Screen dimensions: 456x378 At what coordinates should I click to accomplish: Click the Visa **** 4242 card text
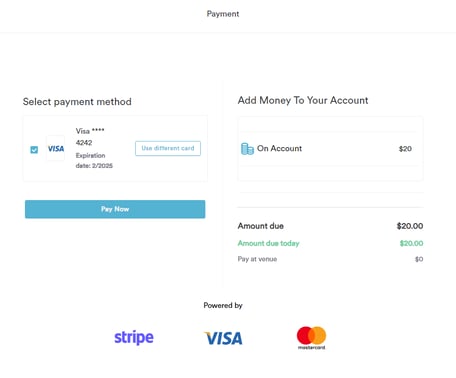[90, 137]
